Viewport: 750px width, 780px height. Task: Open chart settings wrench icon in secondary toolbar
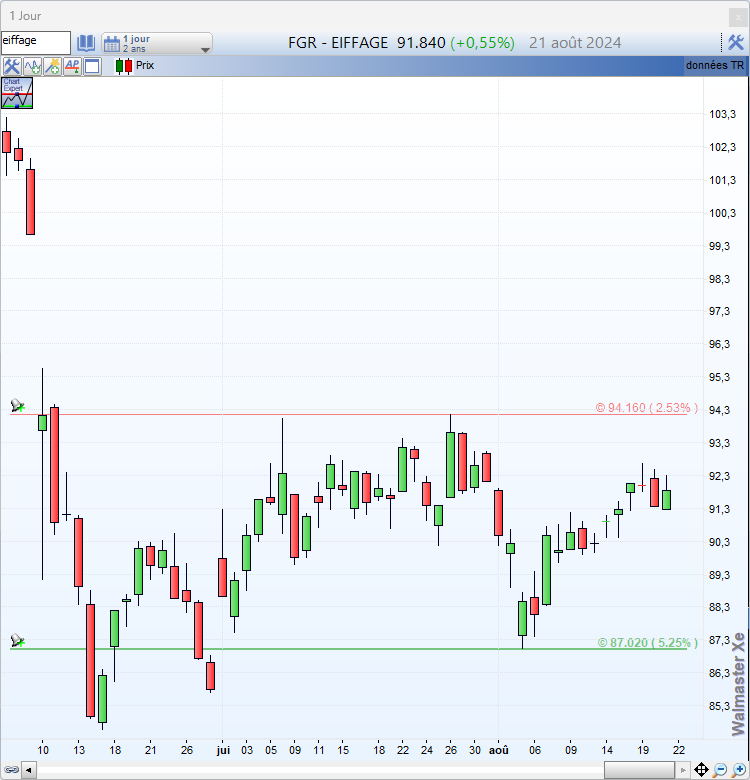(x=12, y=66)
